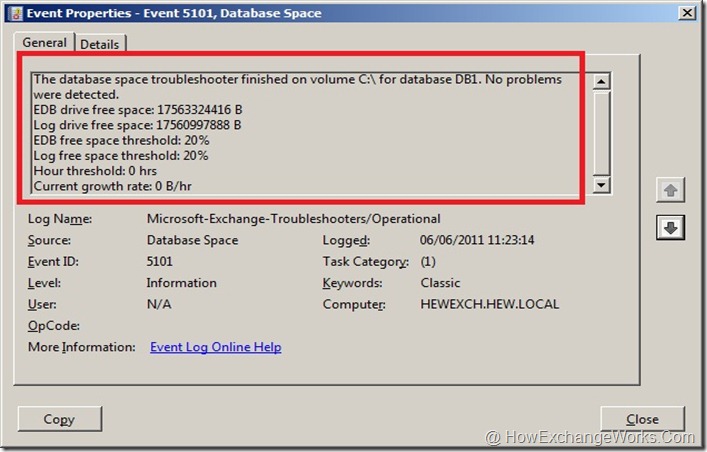The height and width of the screenshot is (452, 707).
Task: Go to previous event with up arrow button
Action: pyautogui.click(x=669, y=191)
